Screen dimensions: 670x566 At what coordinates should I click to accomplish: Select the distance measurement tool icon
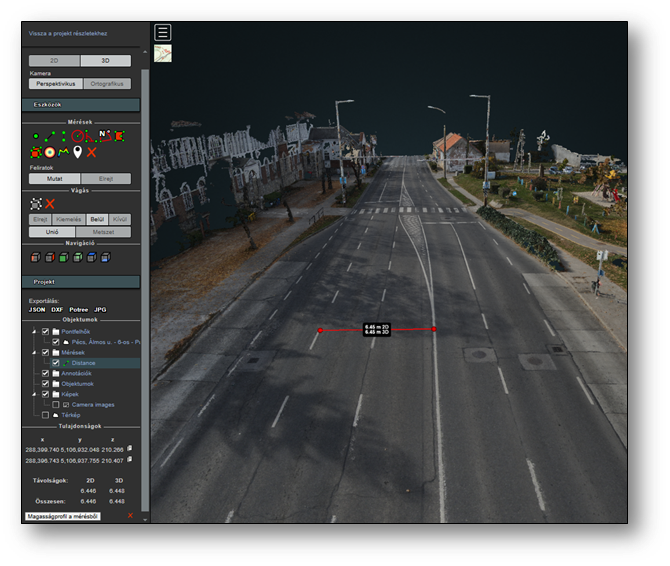[x=49, y=134]
